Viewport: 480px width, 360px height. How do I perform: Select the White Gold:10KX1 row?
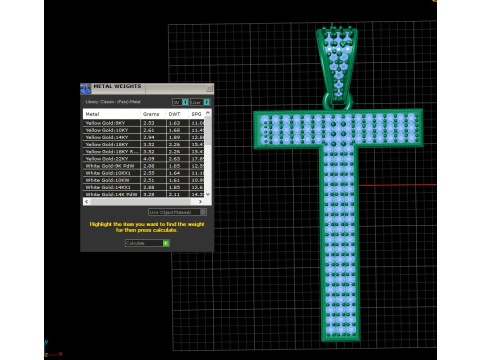pos(144,173)
